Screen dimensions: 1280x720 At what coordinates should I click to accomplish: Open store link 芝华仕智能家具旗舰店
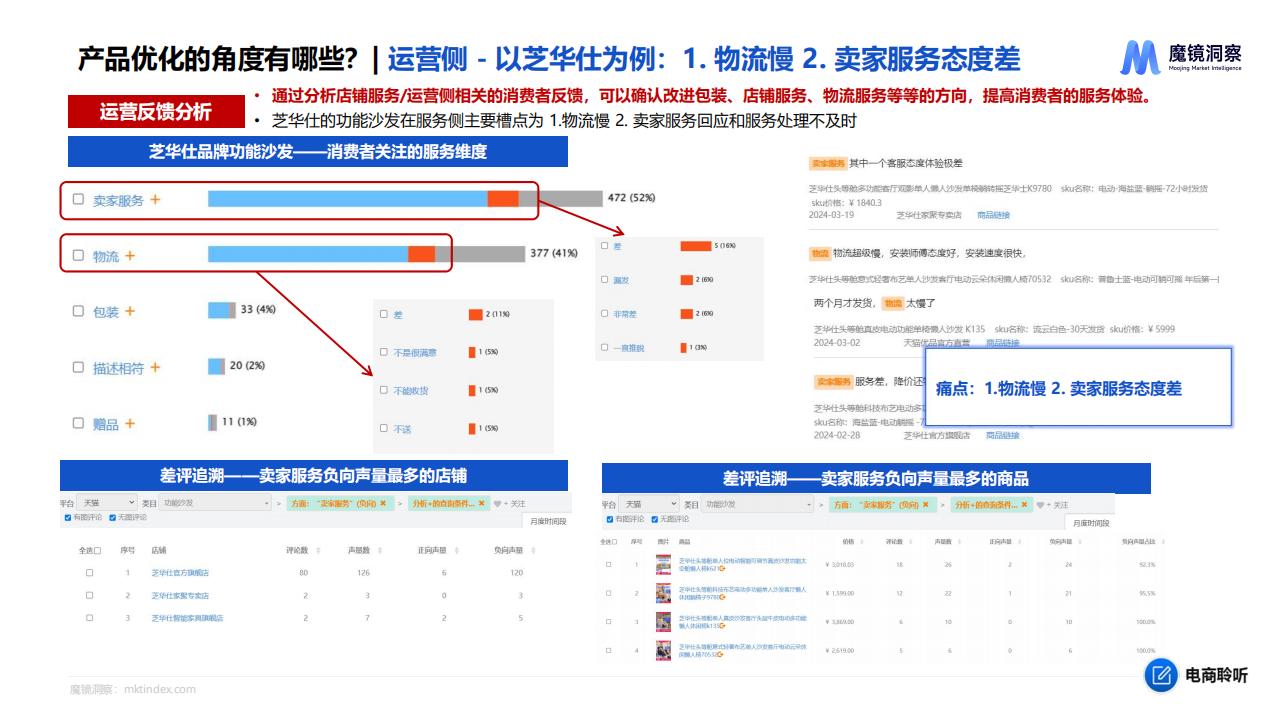click(187, 618)
